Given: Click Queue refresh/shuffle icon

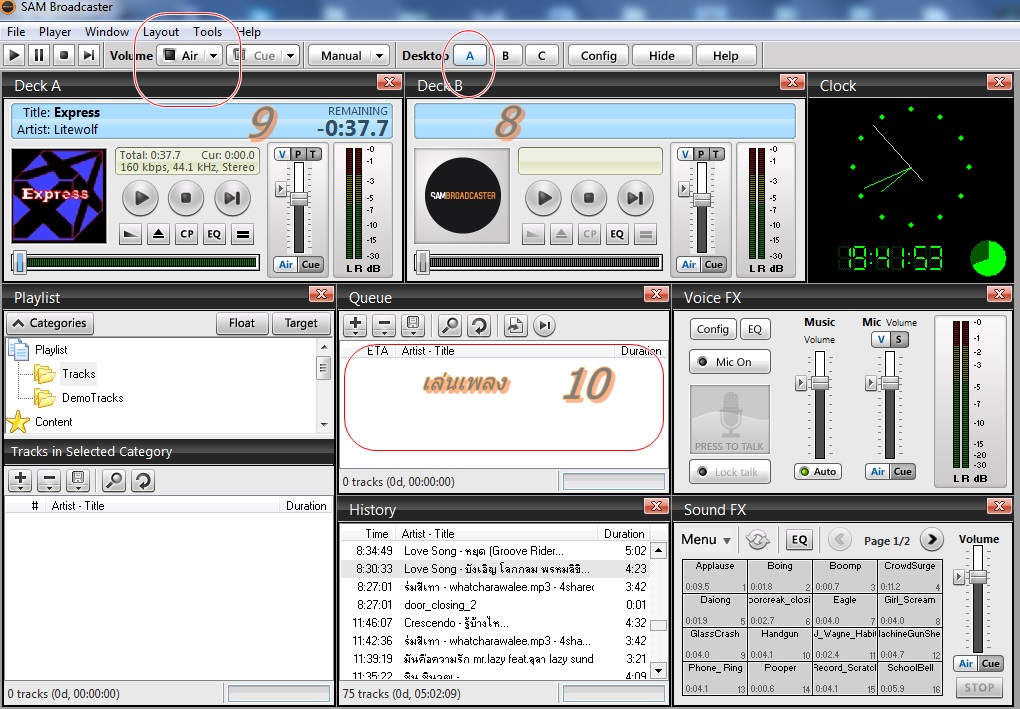Looking at the screenshot, I should coord(479,325).
